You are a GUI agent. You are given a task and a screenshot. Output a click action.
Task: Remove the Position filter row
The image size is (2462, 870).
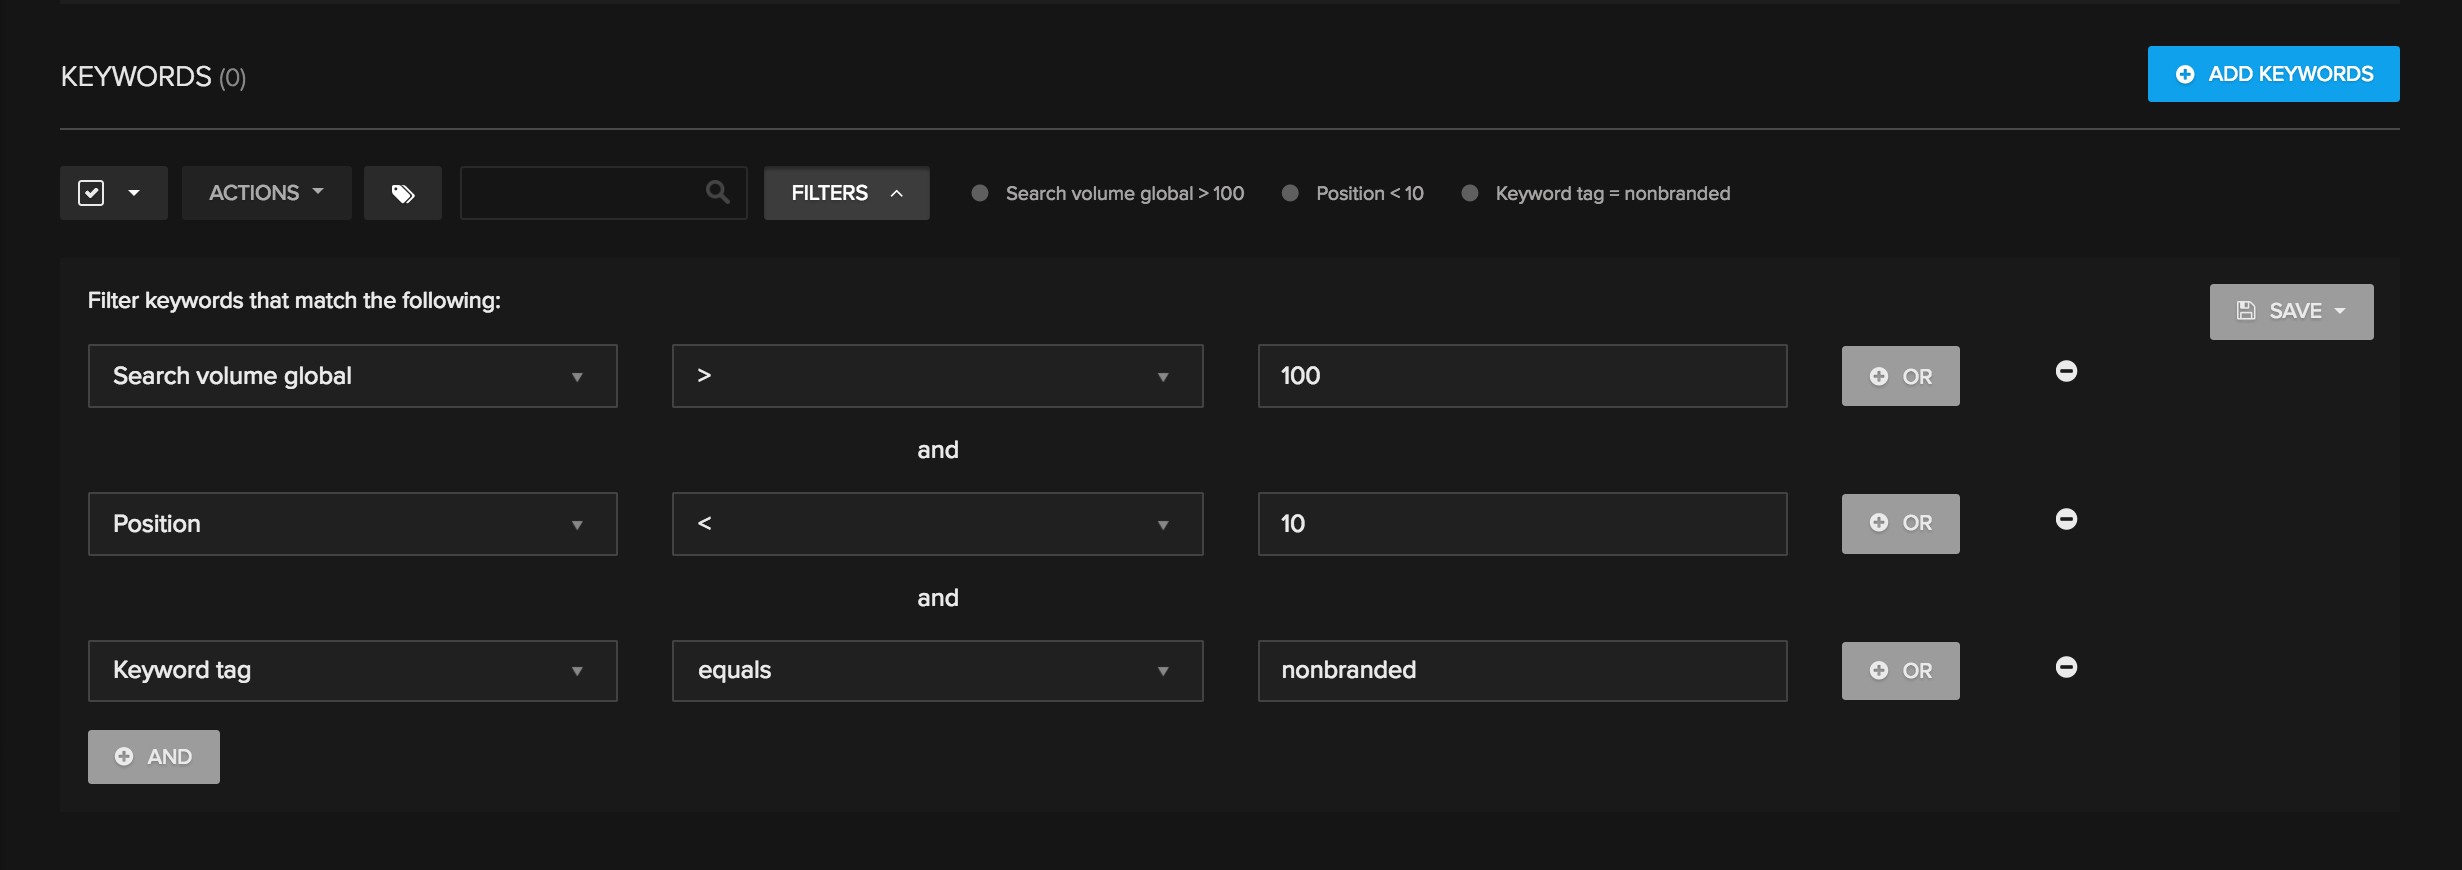click(x=2066, y=520)
